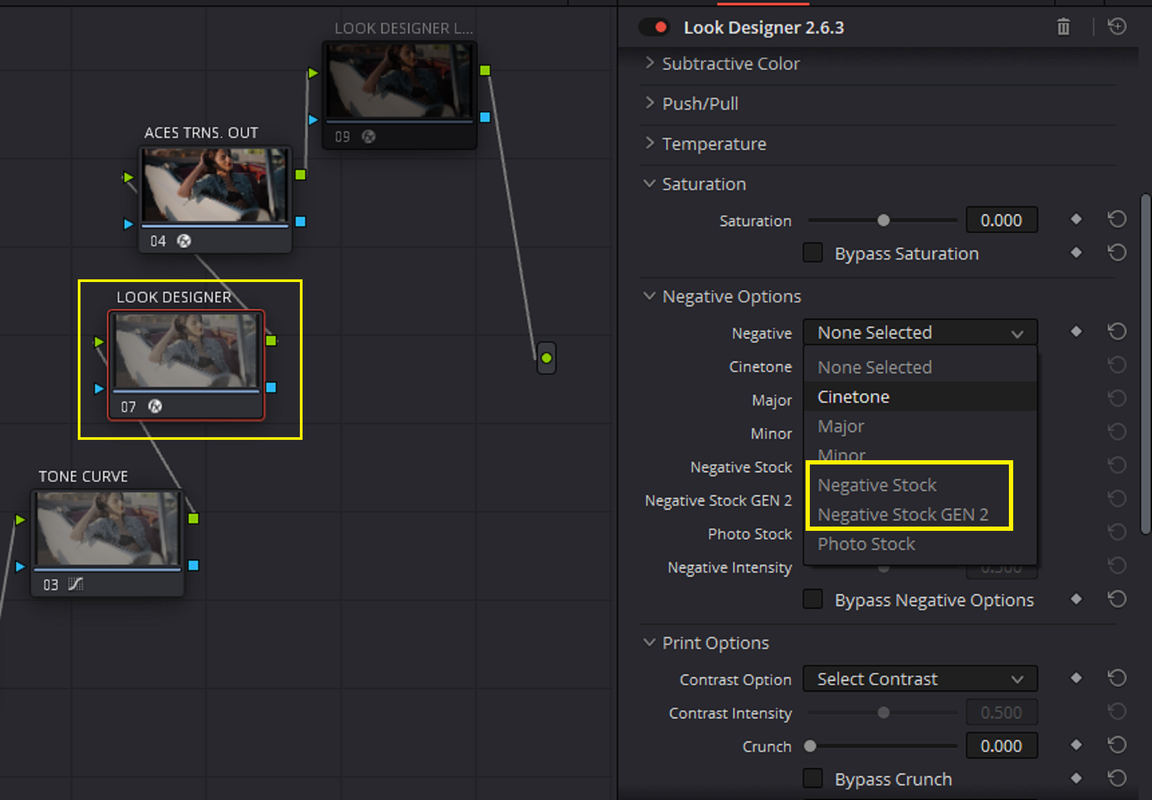The height and width of the screenshot is (800, 1152).
Task: Collapse the Print Options section
Action: coord(649,642)
